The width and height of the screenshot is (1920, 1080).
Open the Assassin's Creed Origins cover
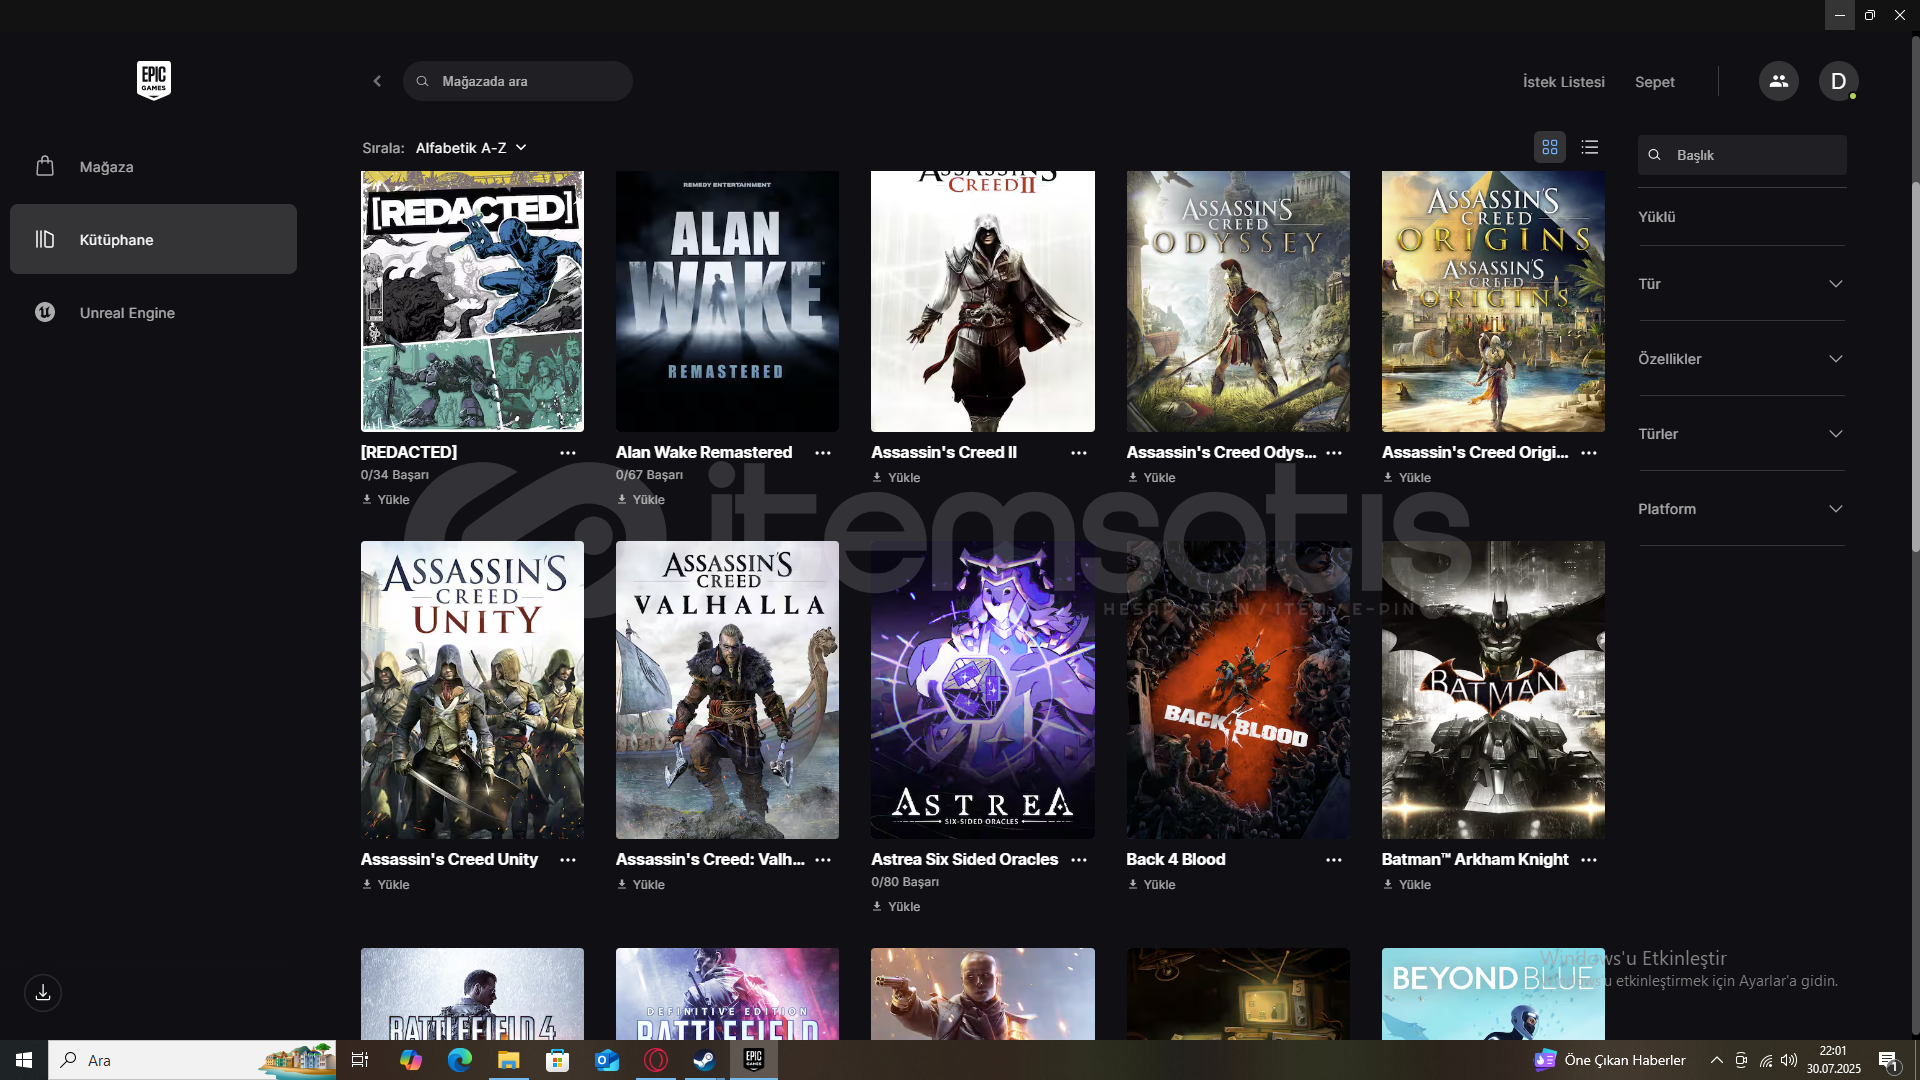click(x=1493, y=301)
